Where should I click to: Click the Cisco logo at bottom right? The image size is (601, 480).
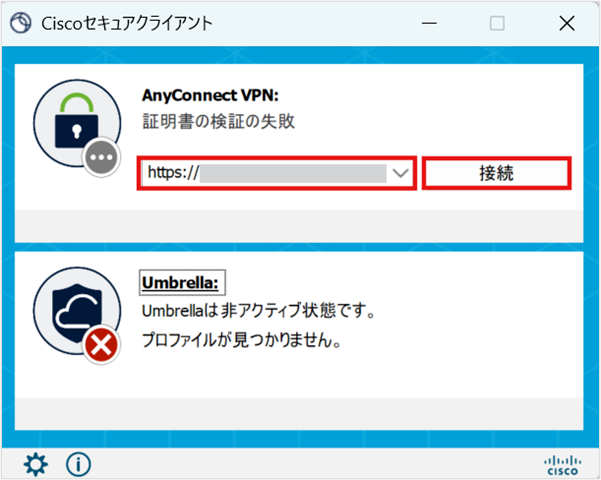coord(562,465)
